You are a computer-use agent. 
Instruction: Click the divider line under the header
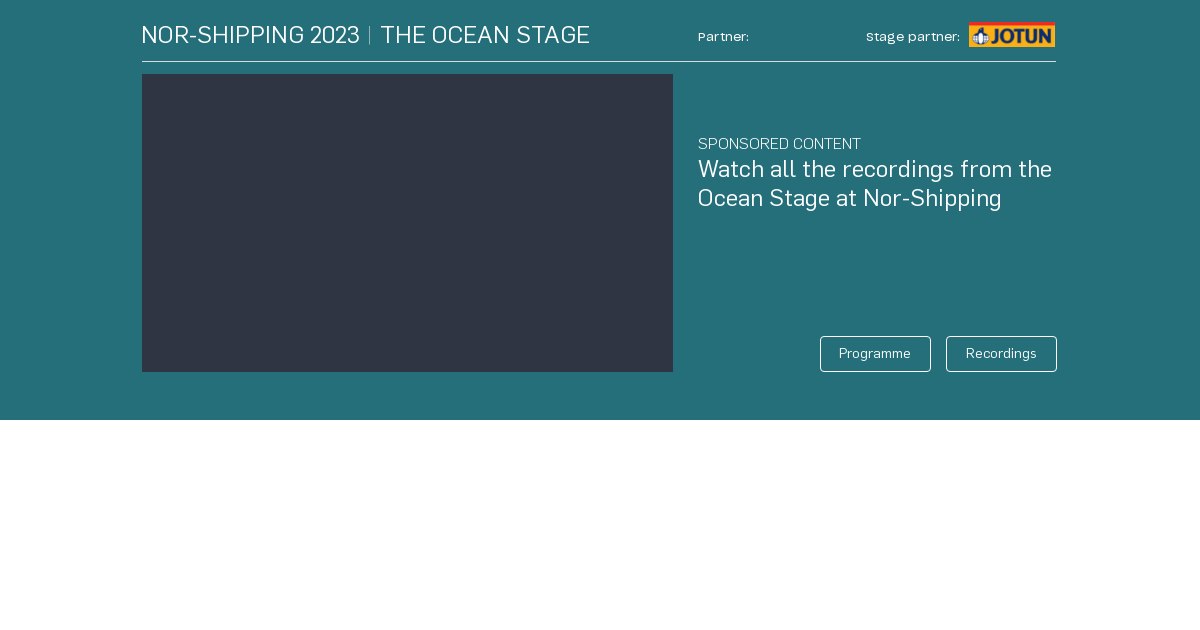click(x=599, y=62)
